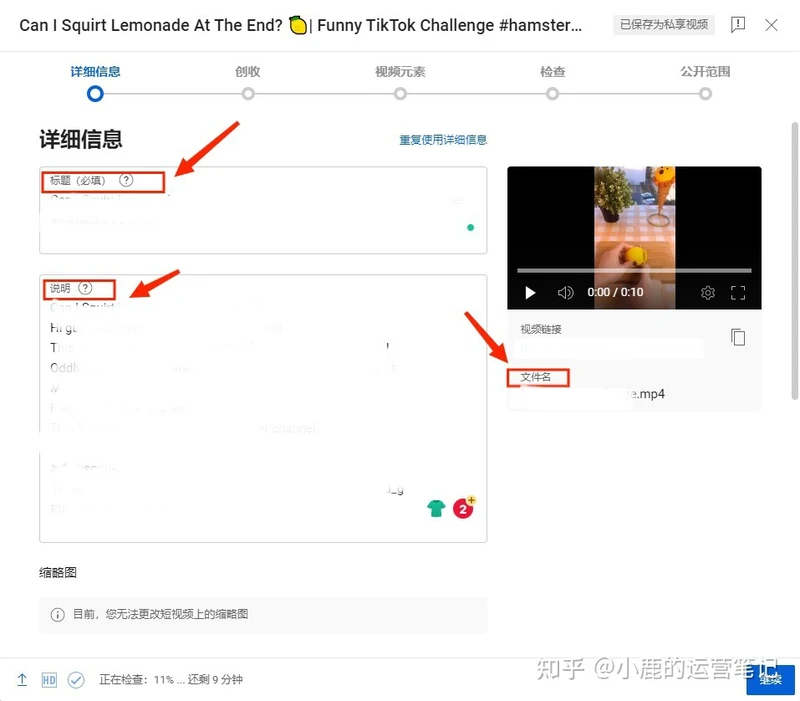The image size is (800, 701).
Task: Click the green t-shirt icon in description
Action: pyautogui.click(x=436, y=508)
